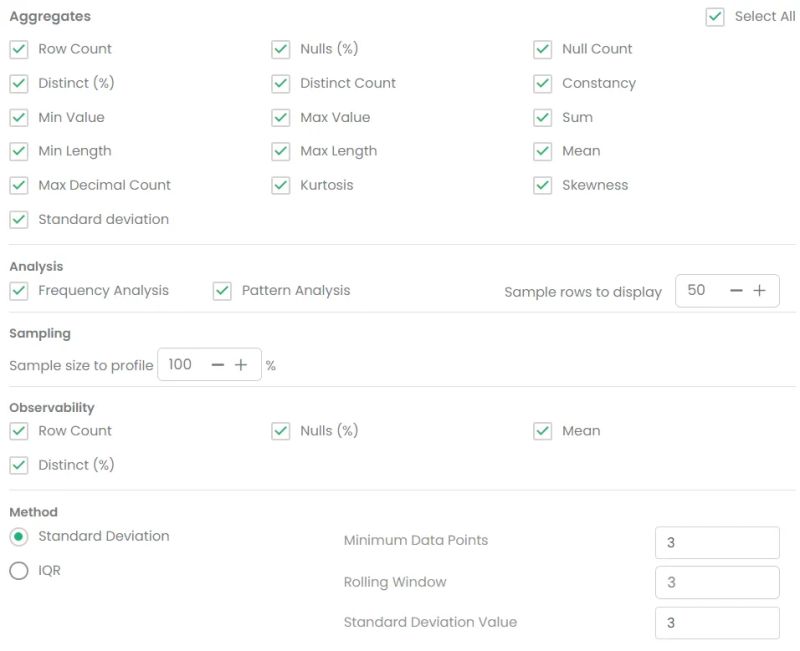
Task: Uncheck the Nulls (%) aggregate
Action: (280, 49)
